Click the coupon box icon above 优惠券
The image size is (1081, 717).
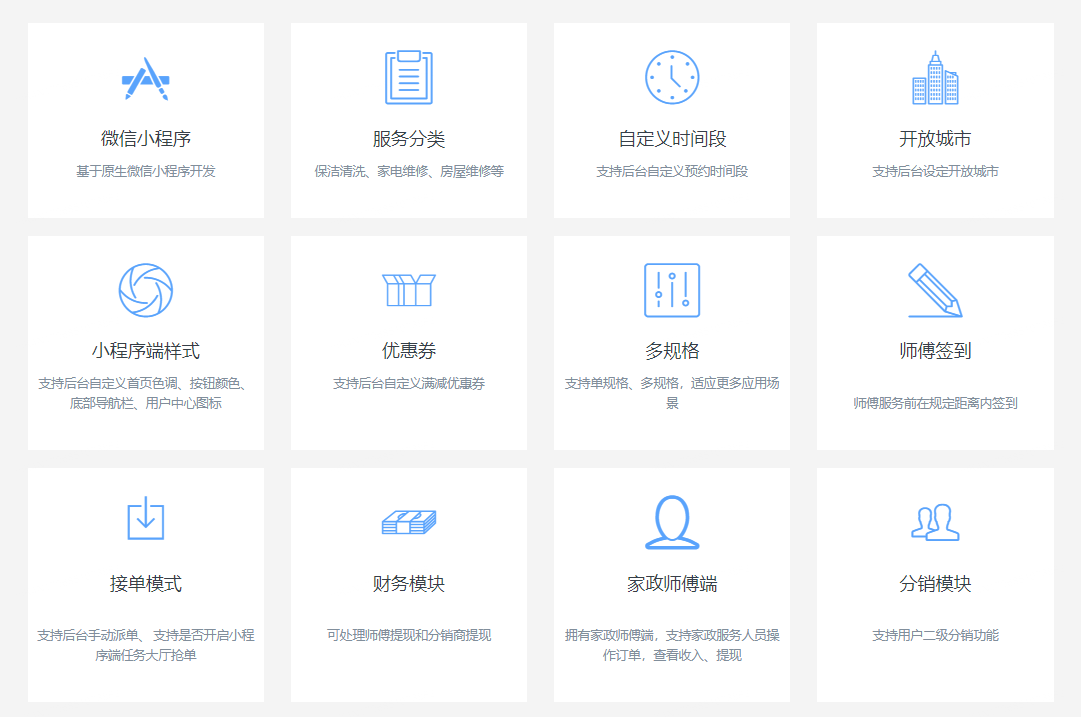tap(409, 290)
